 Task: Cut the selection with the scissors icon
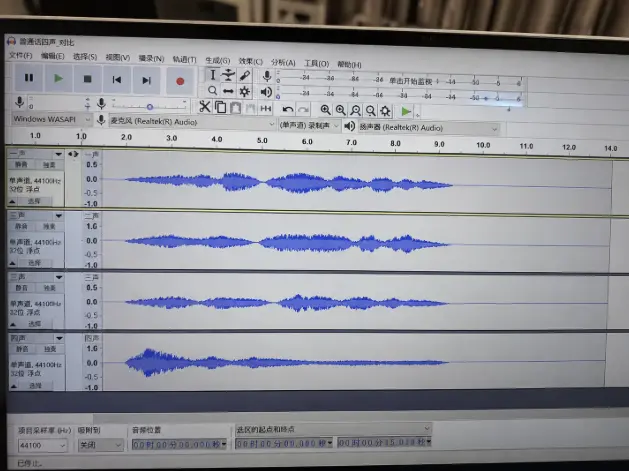pos(205,107)
